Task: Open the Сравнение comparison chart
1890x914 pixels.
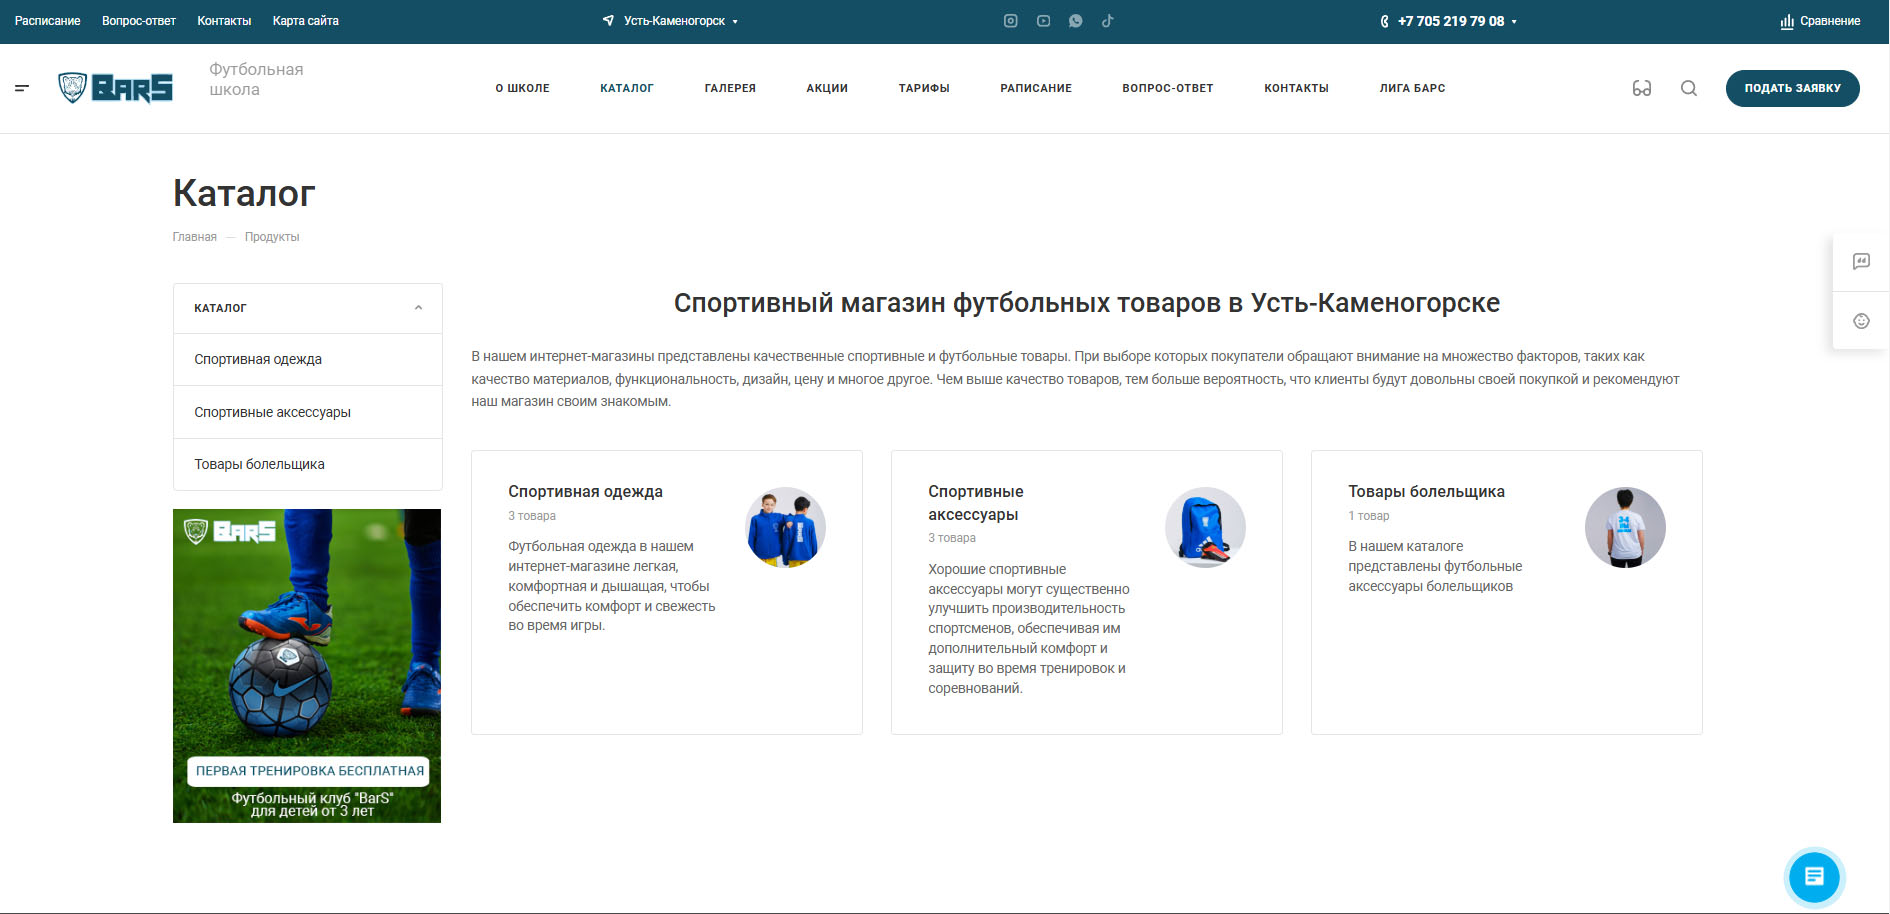Action: click(x=1820, y=21)
